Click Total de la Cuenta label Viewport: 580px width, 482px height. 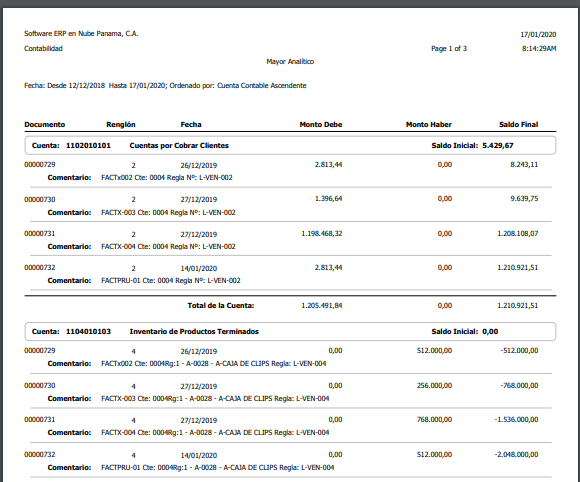pos(220,306)
